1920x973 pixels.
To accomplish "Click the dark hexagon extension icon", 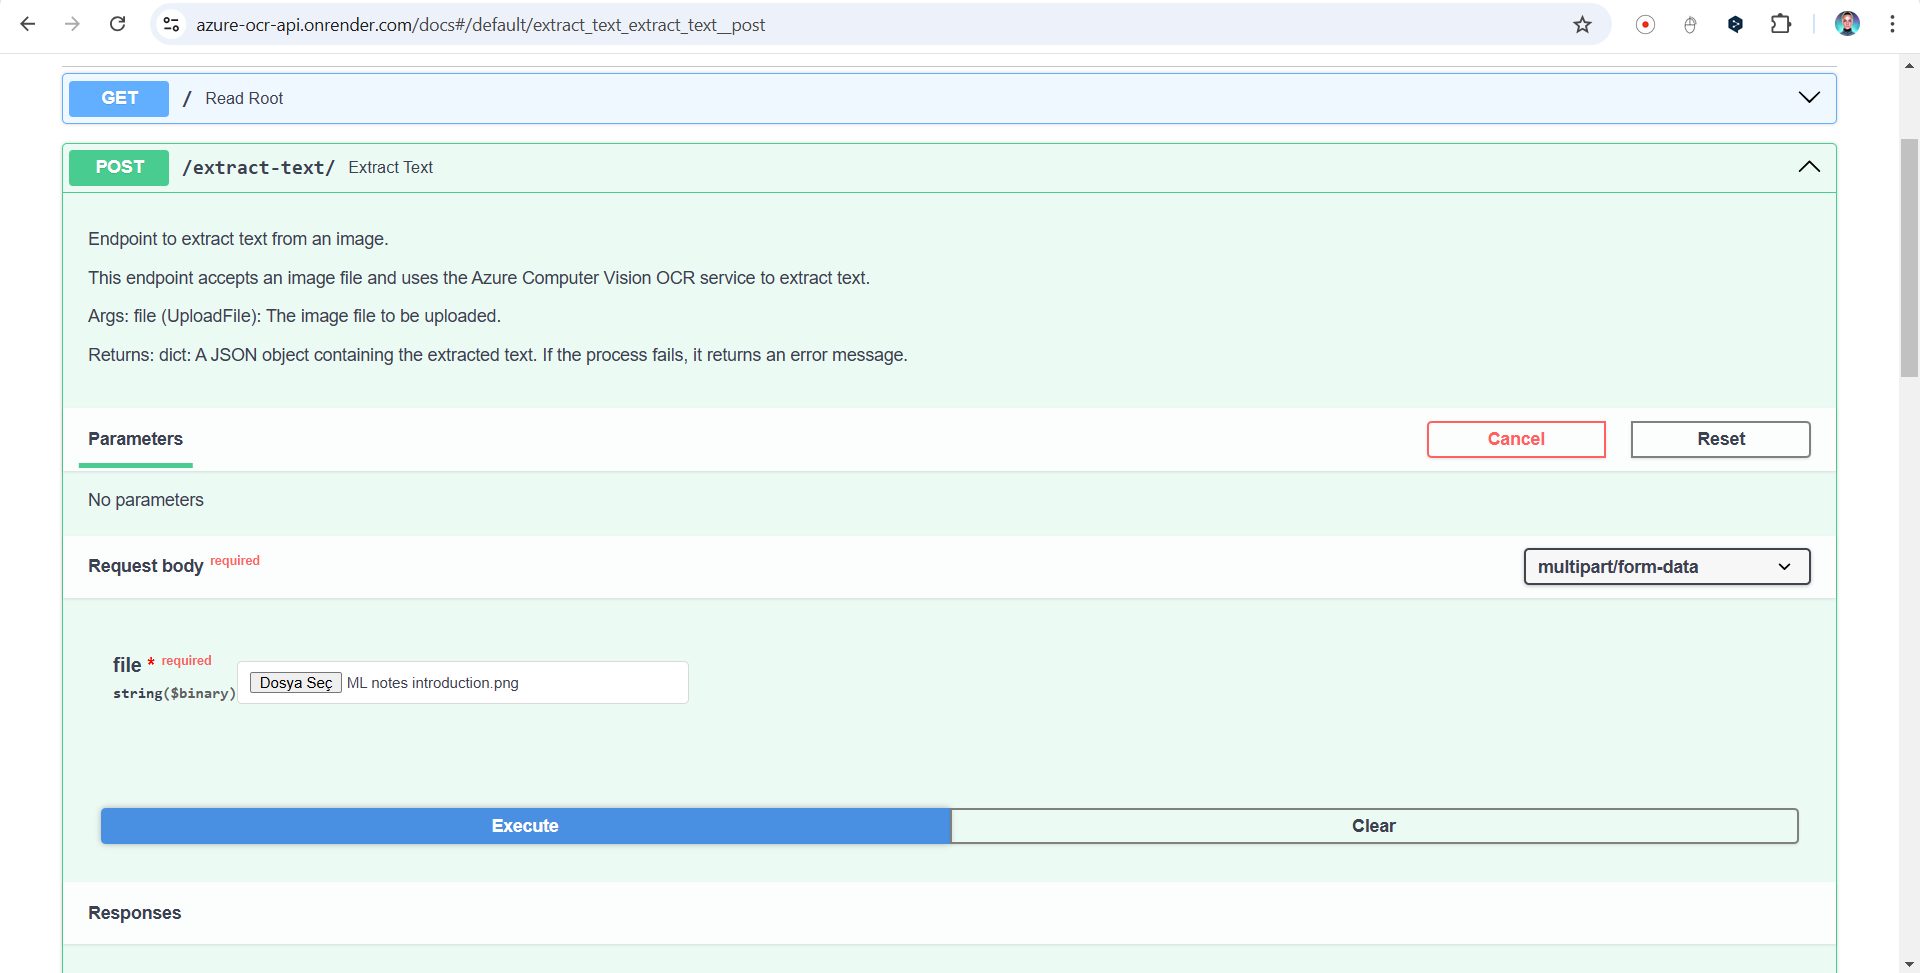I will coord(1735,24).
